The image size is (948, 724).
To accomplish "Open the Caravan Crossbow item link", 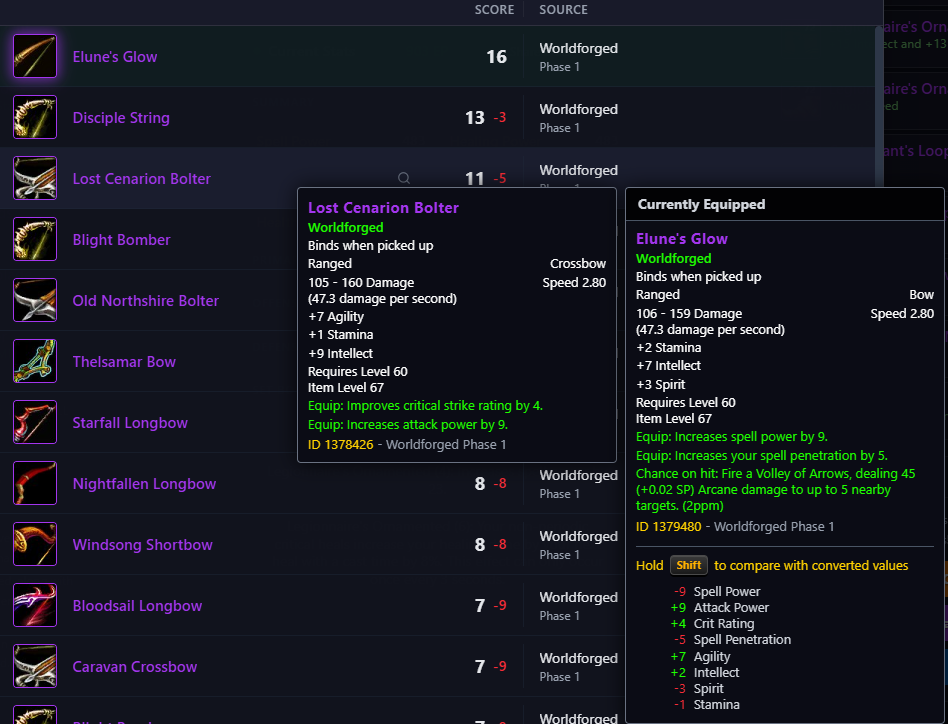I will (x=135, y=667).
